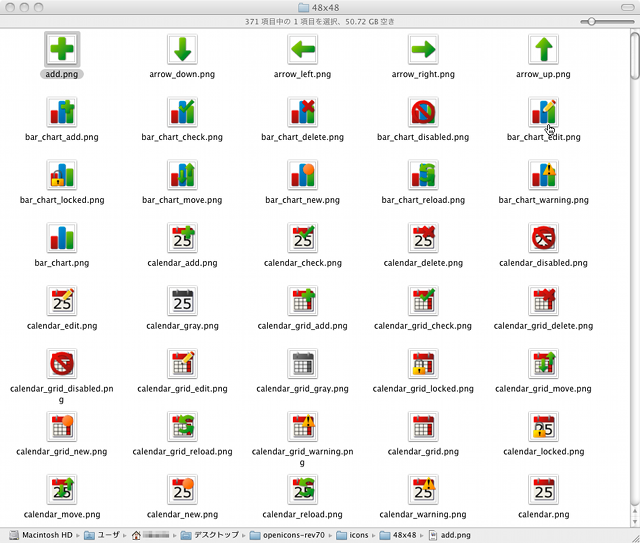The height and width of the screenshot is (543, 640).
Task: Pick the calendar_disabled.png icon
Action: pyautogui.click(x=543, y=238)
